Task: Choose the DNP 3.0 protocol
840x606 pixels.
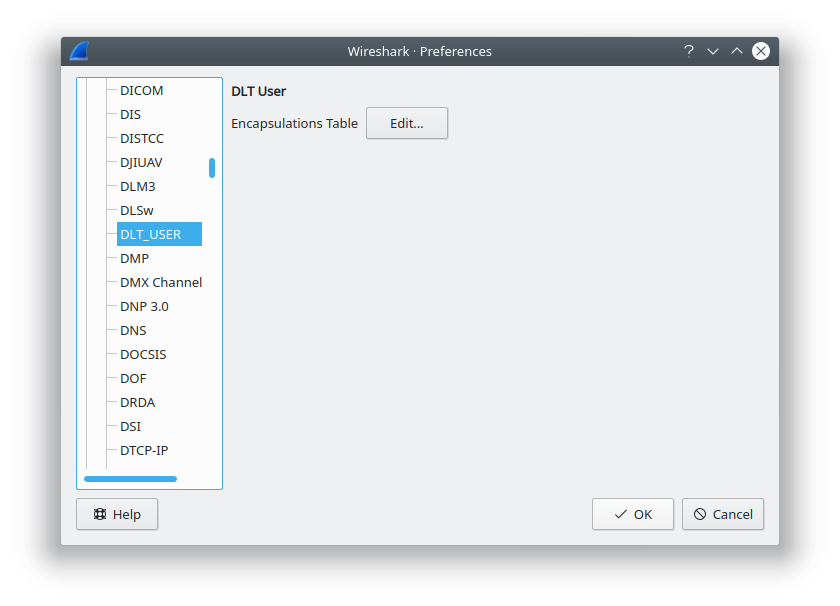Action: point(144,306)
